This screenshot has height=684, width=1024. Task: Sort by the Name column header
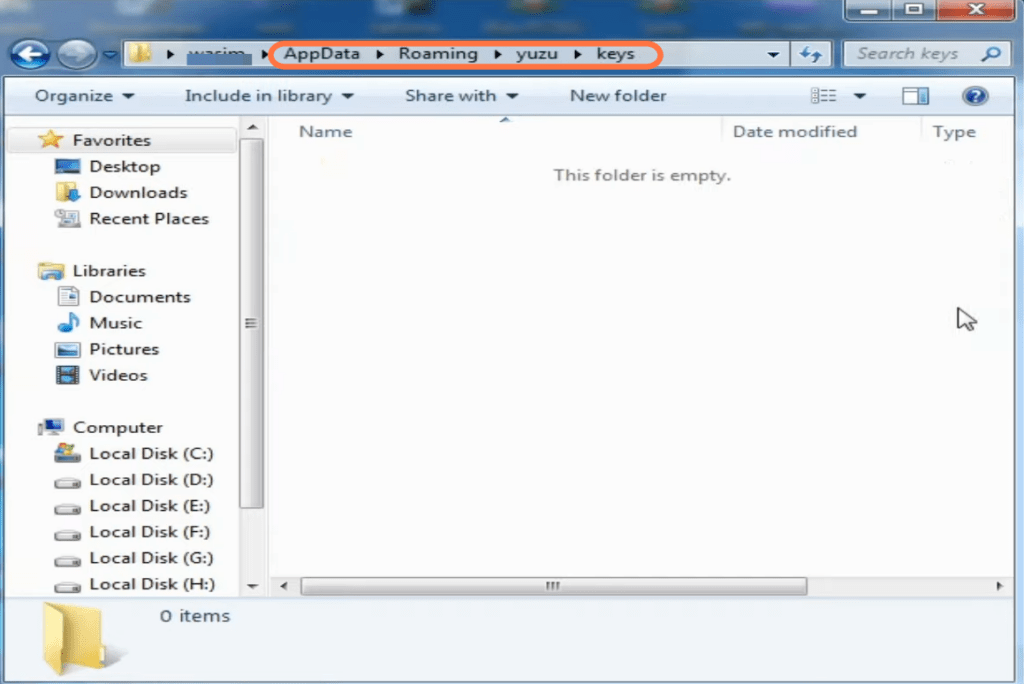325,131
